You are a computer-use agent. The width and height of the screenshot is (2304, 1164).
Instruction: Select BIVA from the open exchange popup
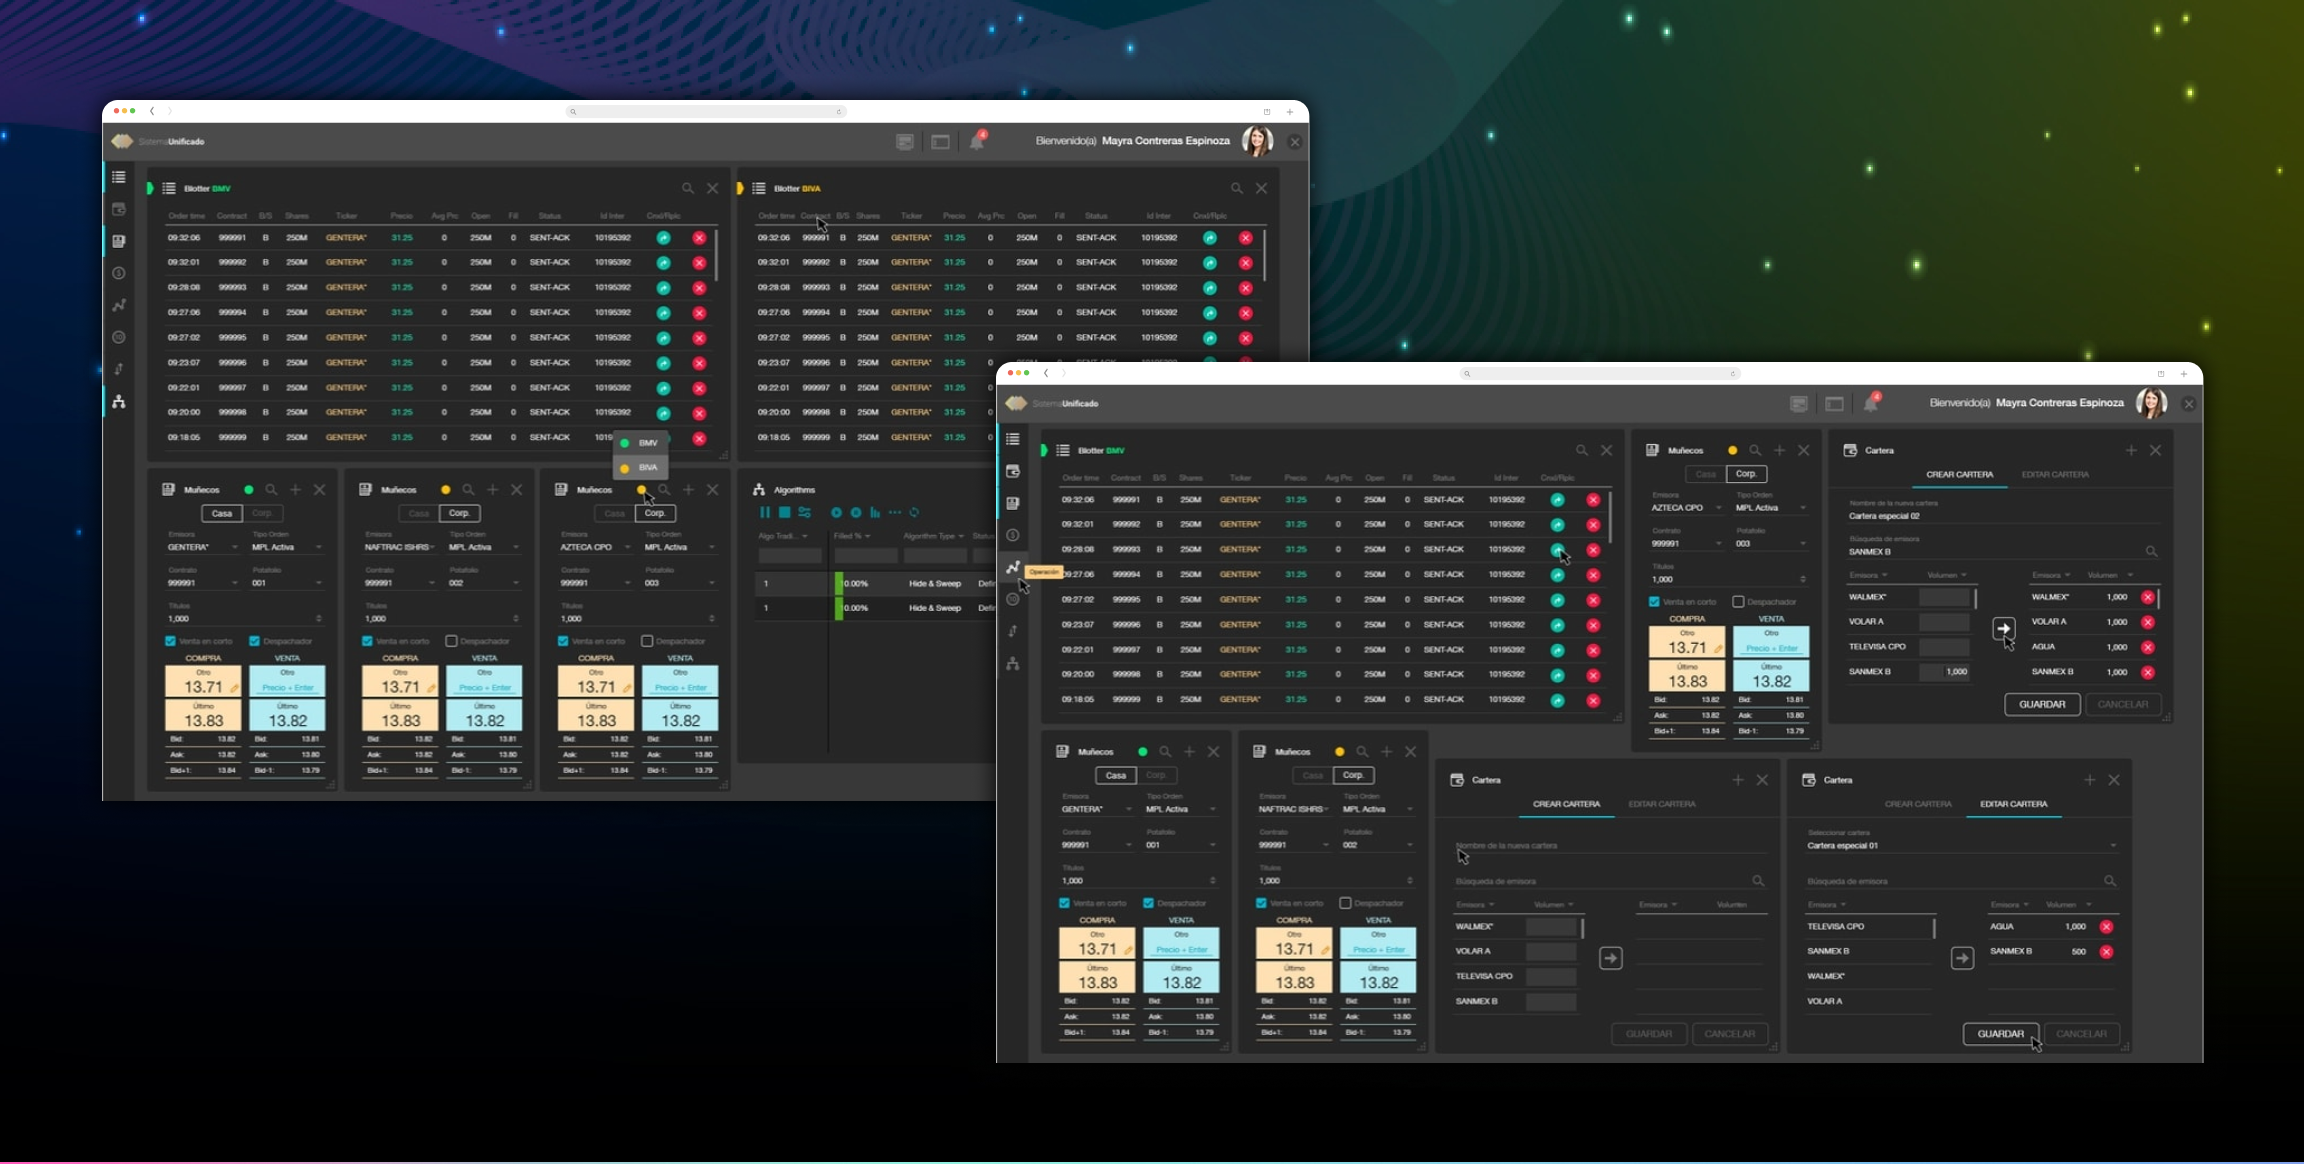pyautogui.click(x=640, y=468)
